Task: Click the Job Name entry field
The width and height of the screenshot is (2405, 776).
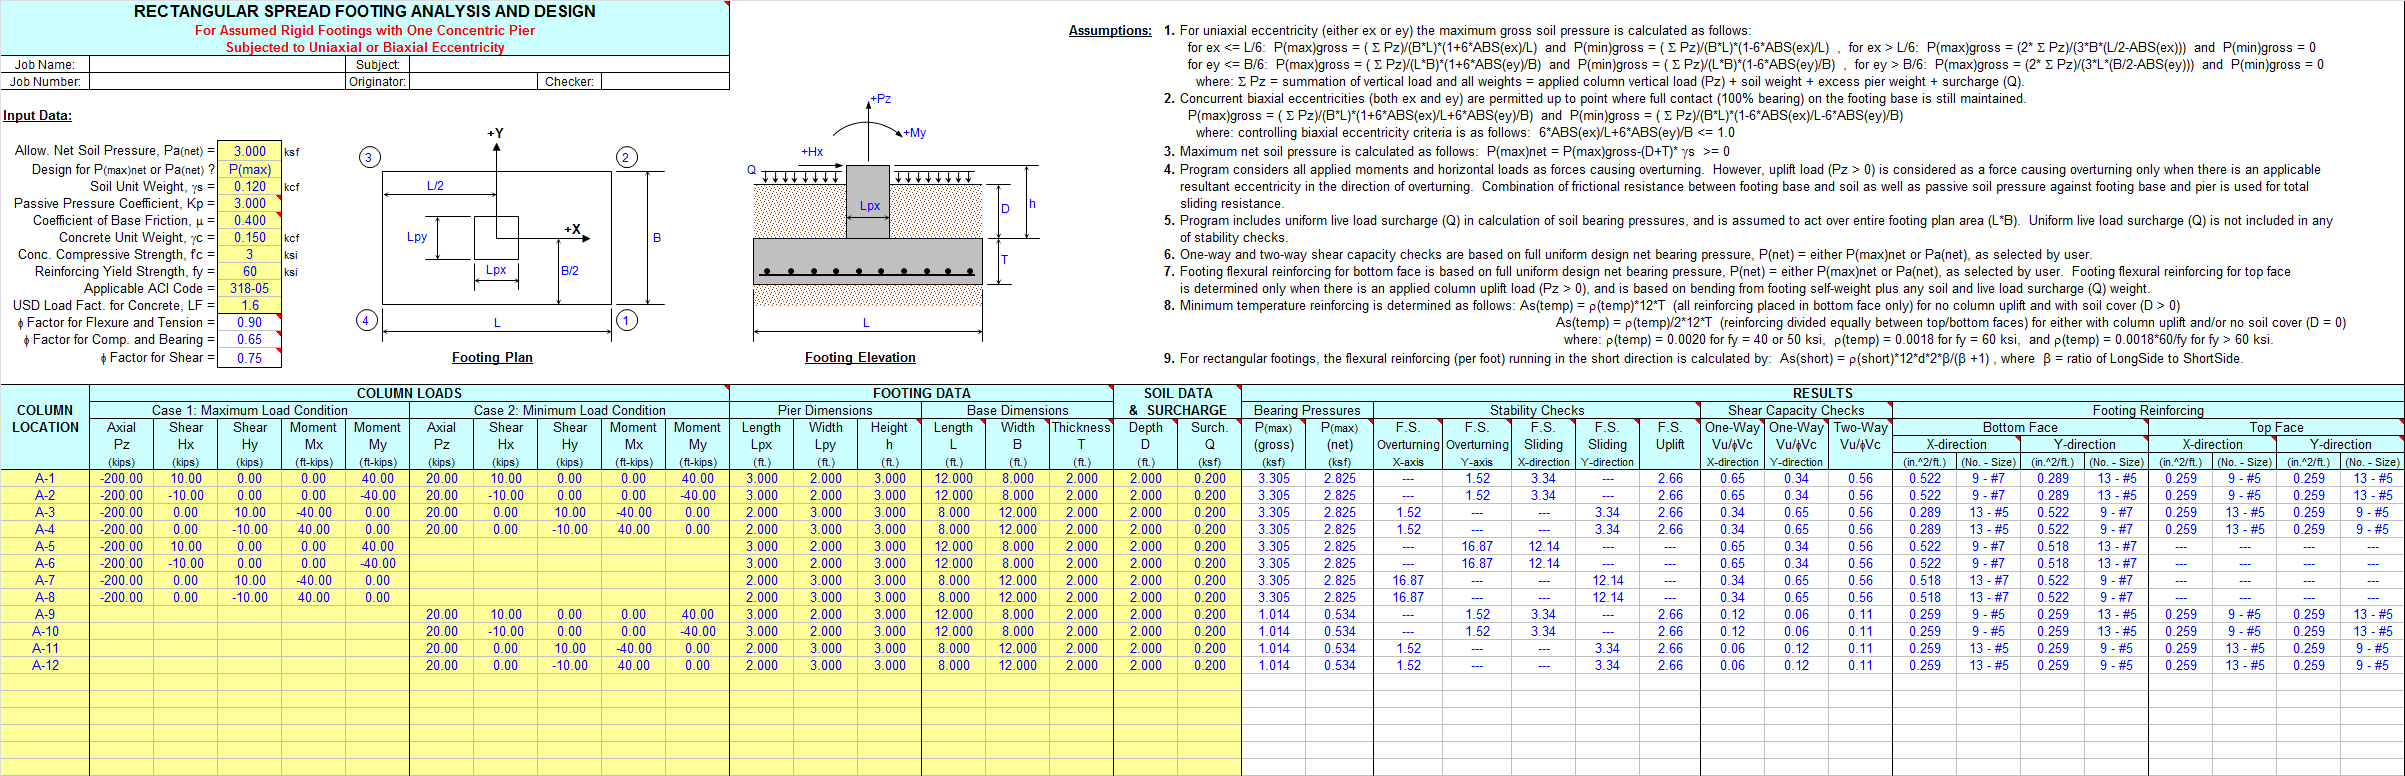Action: tap(217, 64)
